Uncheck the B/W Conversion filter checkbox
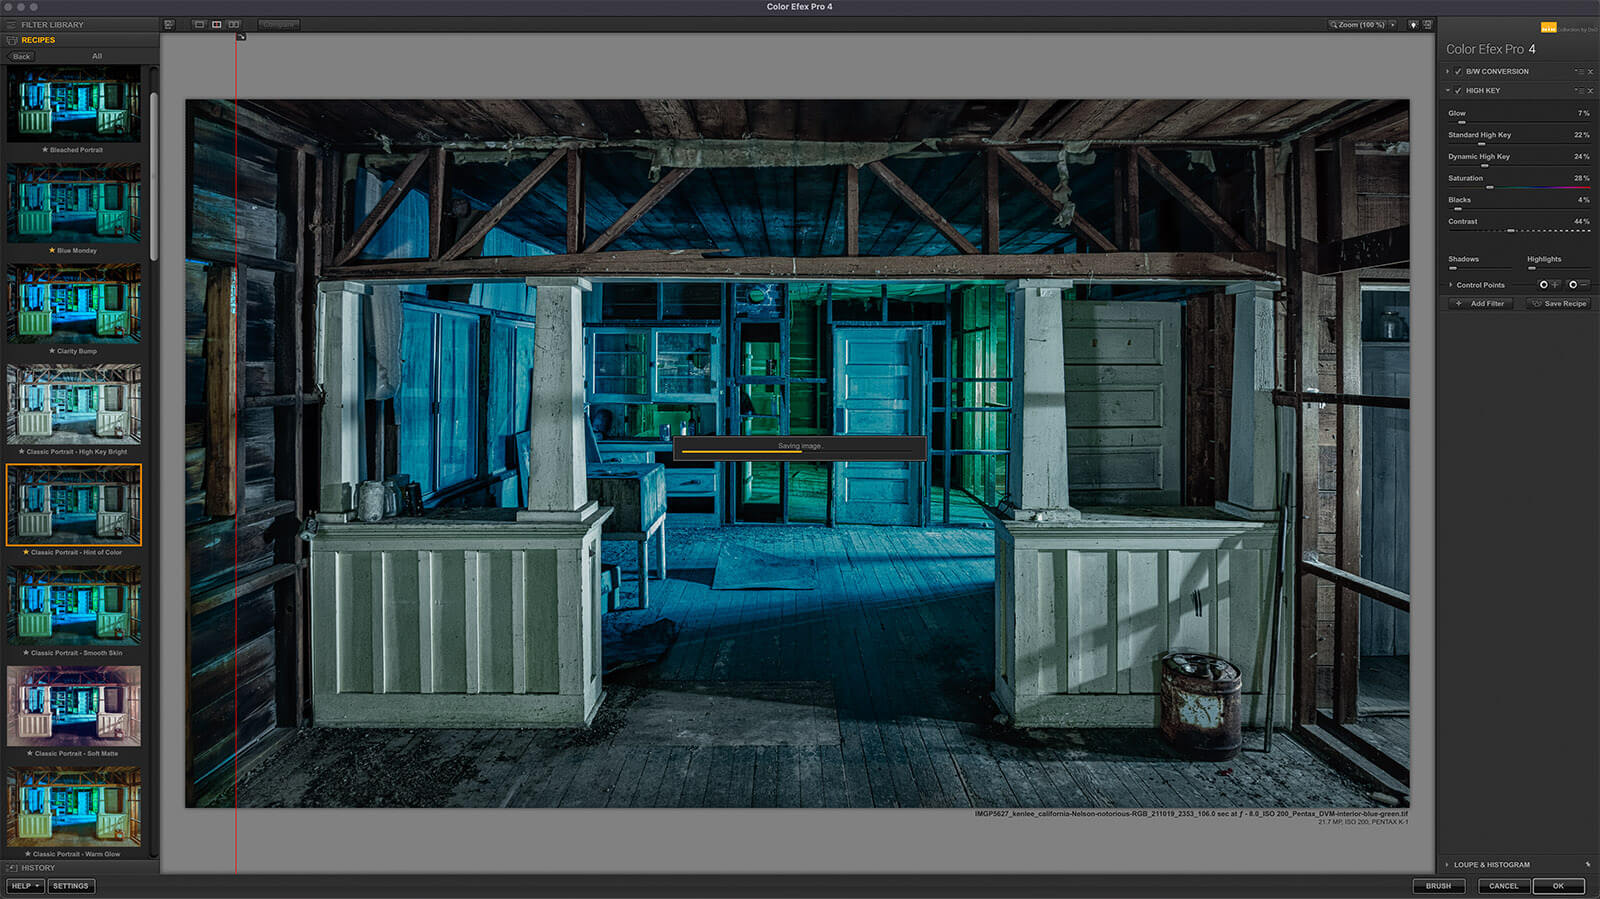The height and width of the screenshot is (899, 1600). point(1458,72)
